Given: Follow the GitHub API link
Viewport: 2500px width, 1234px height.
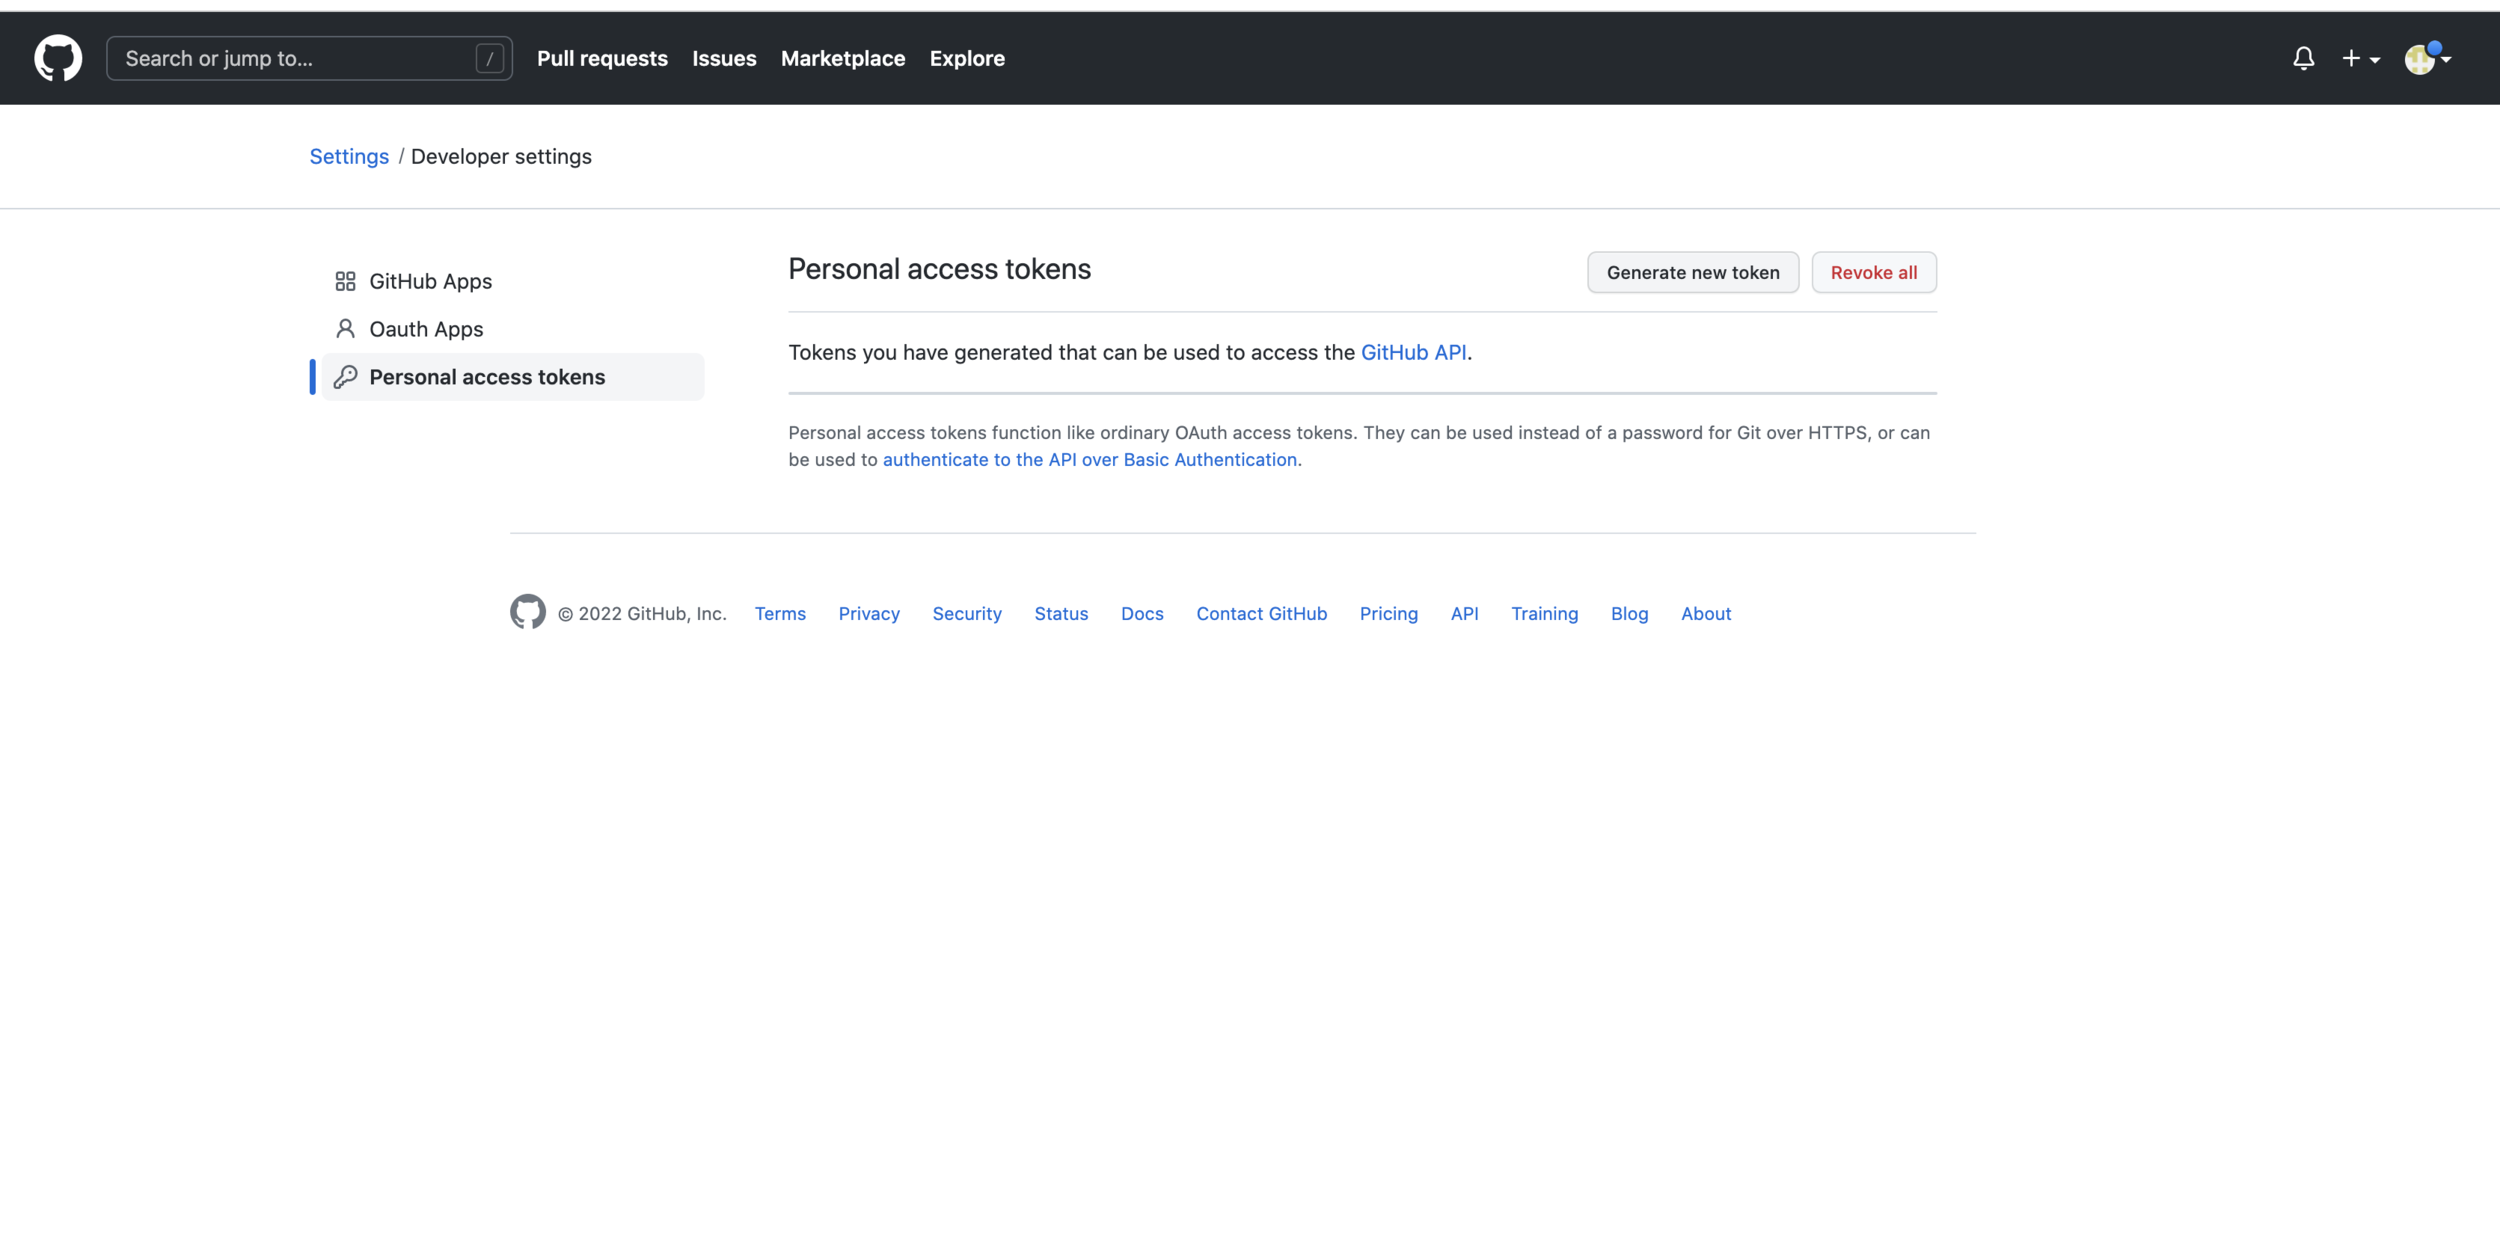Looking at the screenshot, I should point(1413,353).
